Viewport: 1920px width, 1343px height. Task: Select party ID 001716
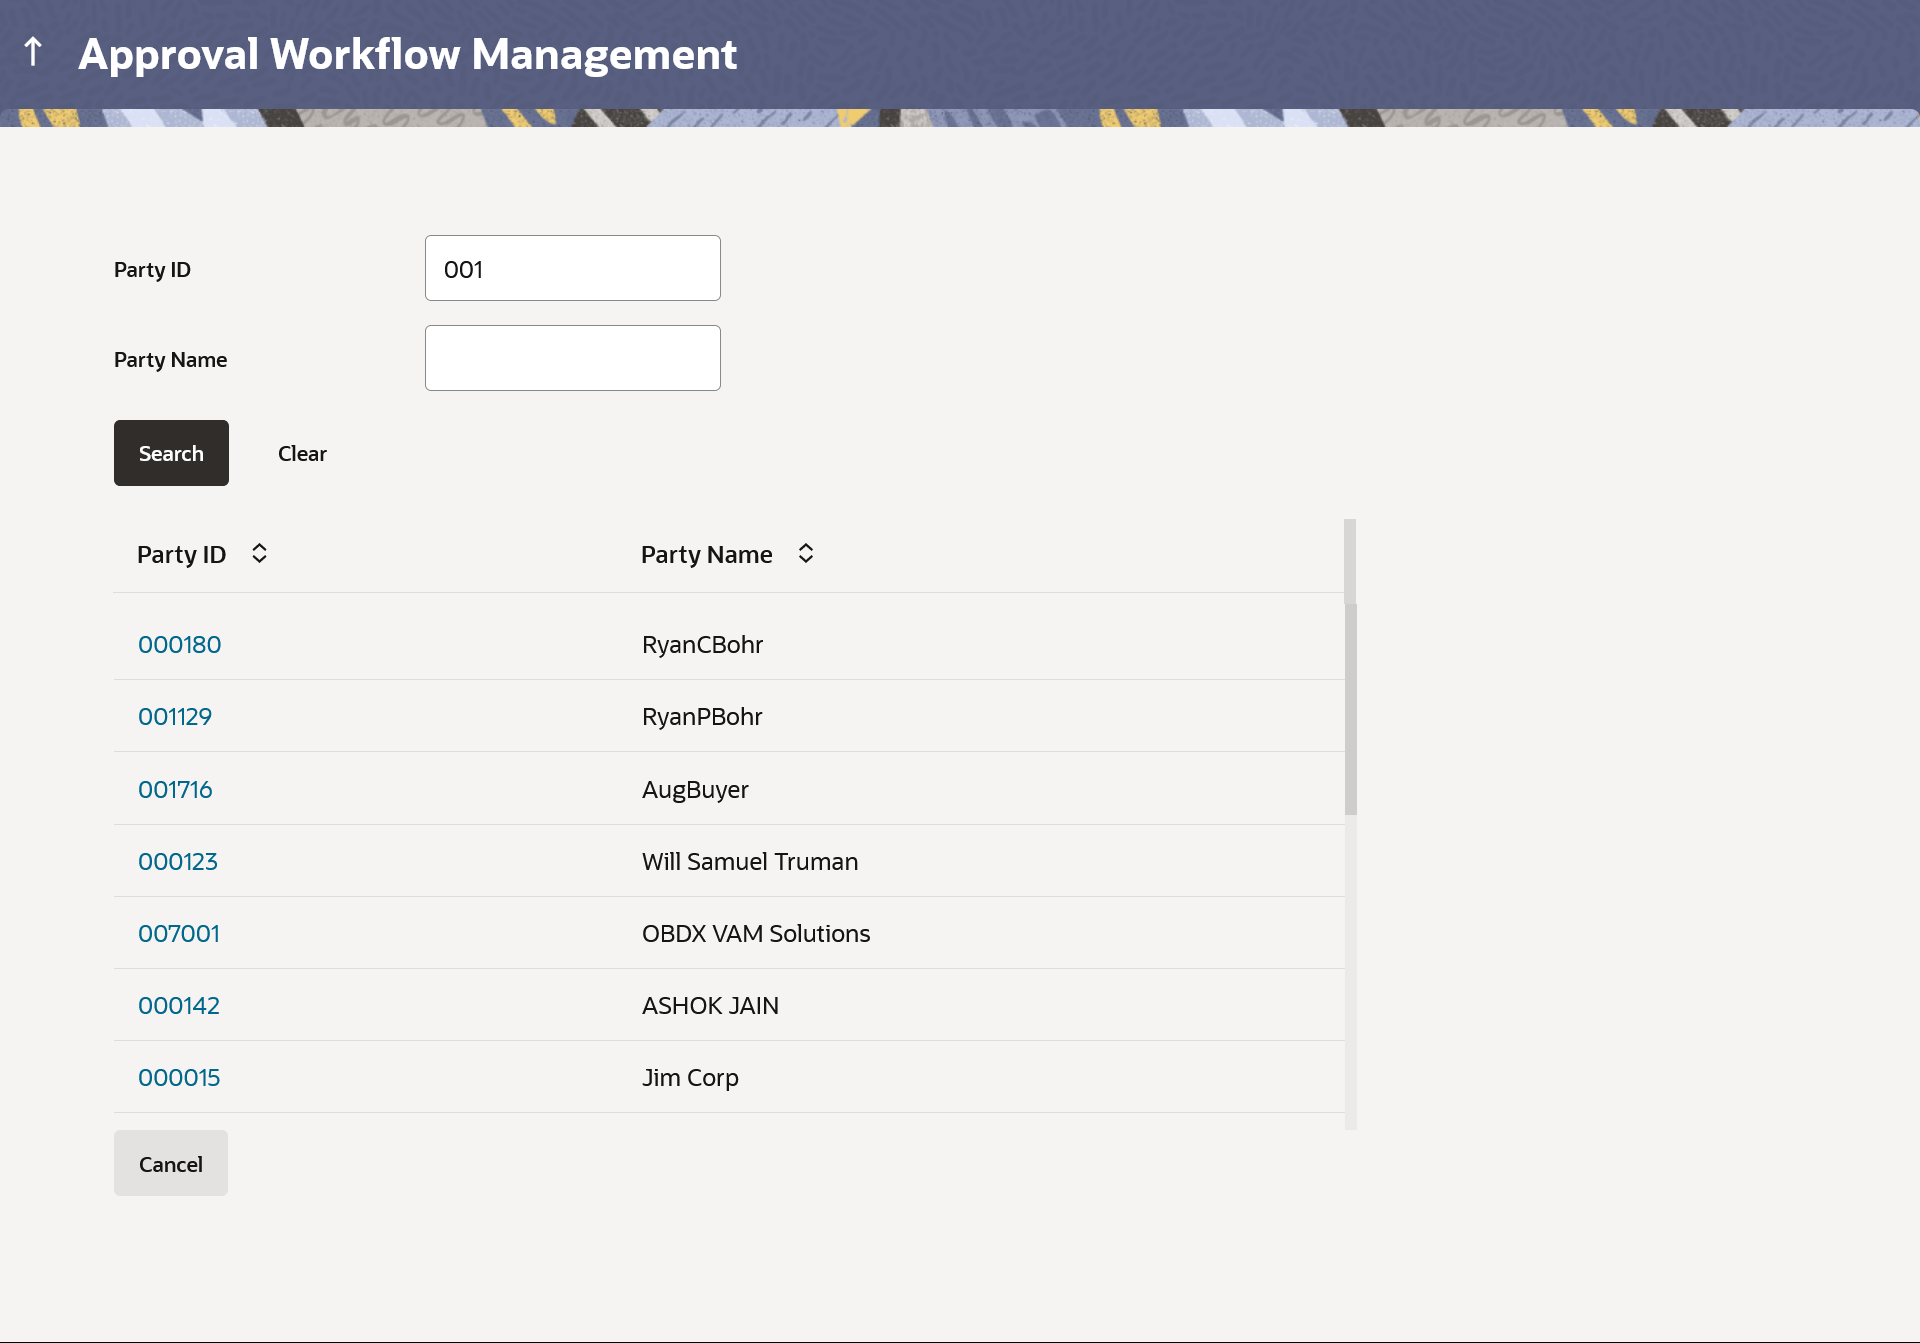coord(175,790)
